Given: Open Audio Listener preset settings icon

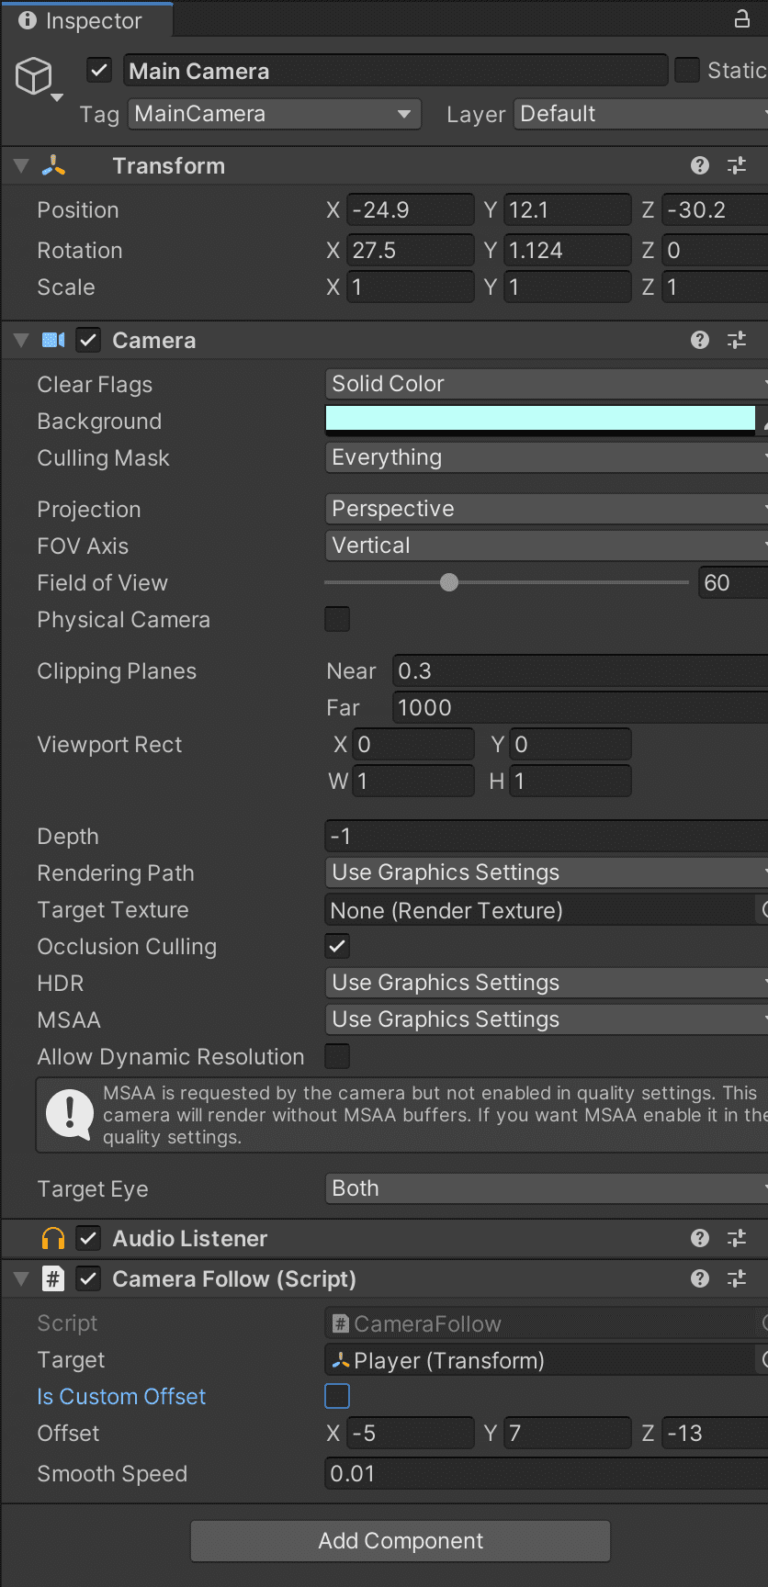Looking at the screenshot, I should (x=737, y=1239).
